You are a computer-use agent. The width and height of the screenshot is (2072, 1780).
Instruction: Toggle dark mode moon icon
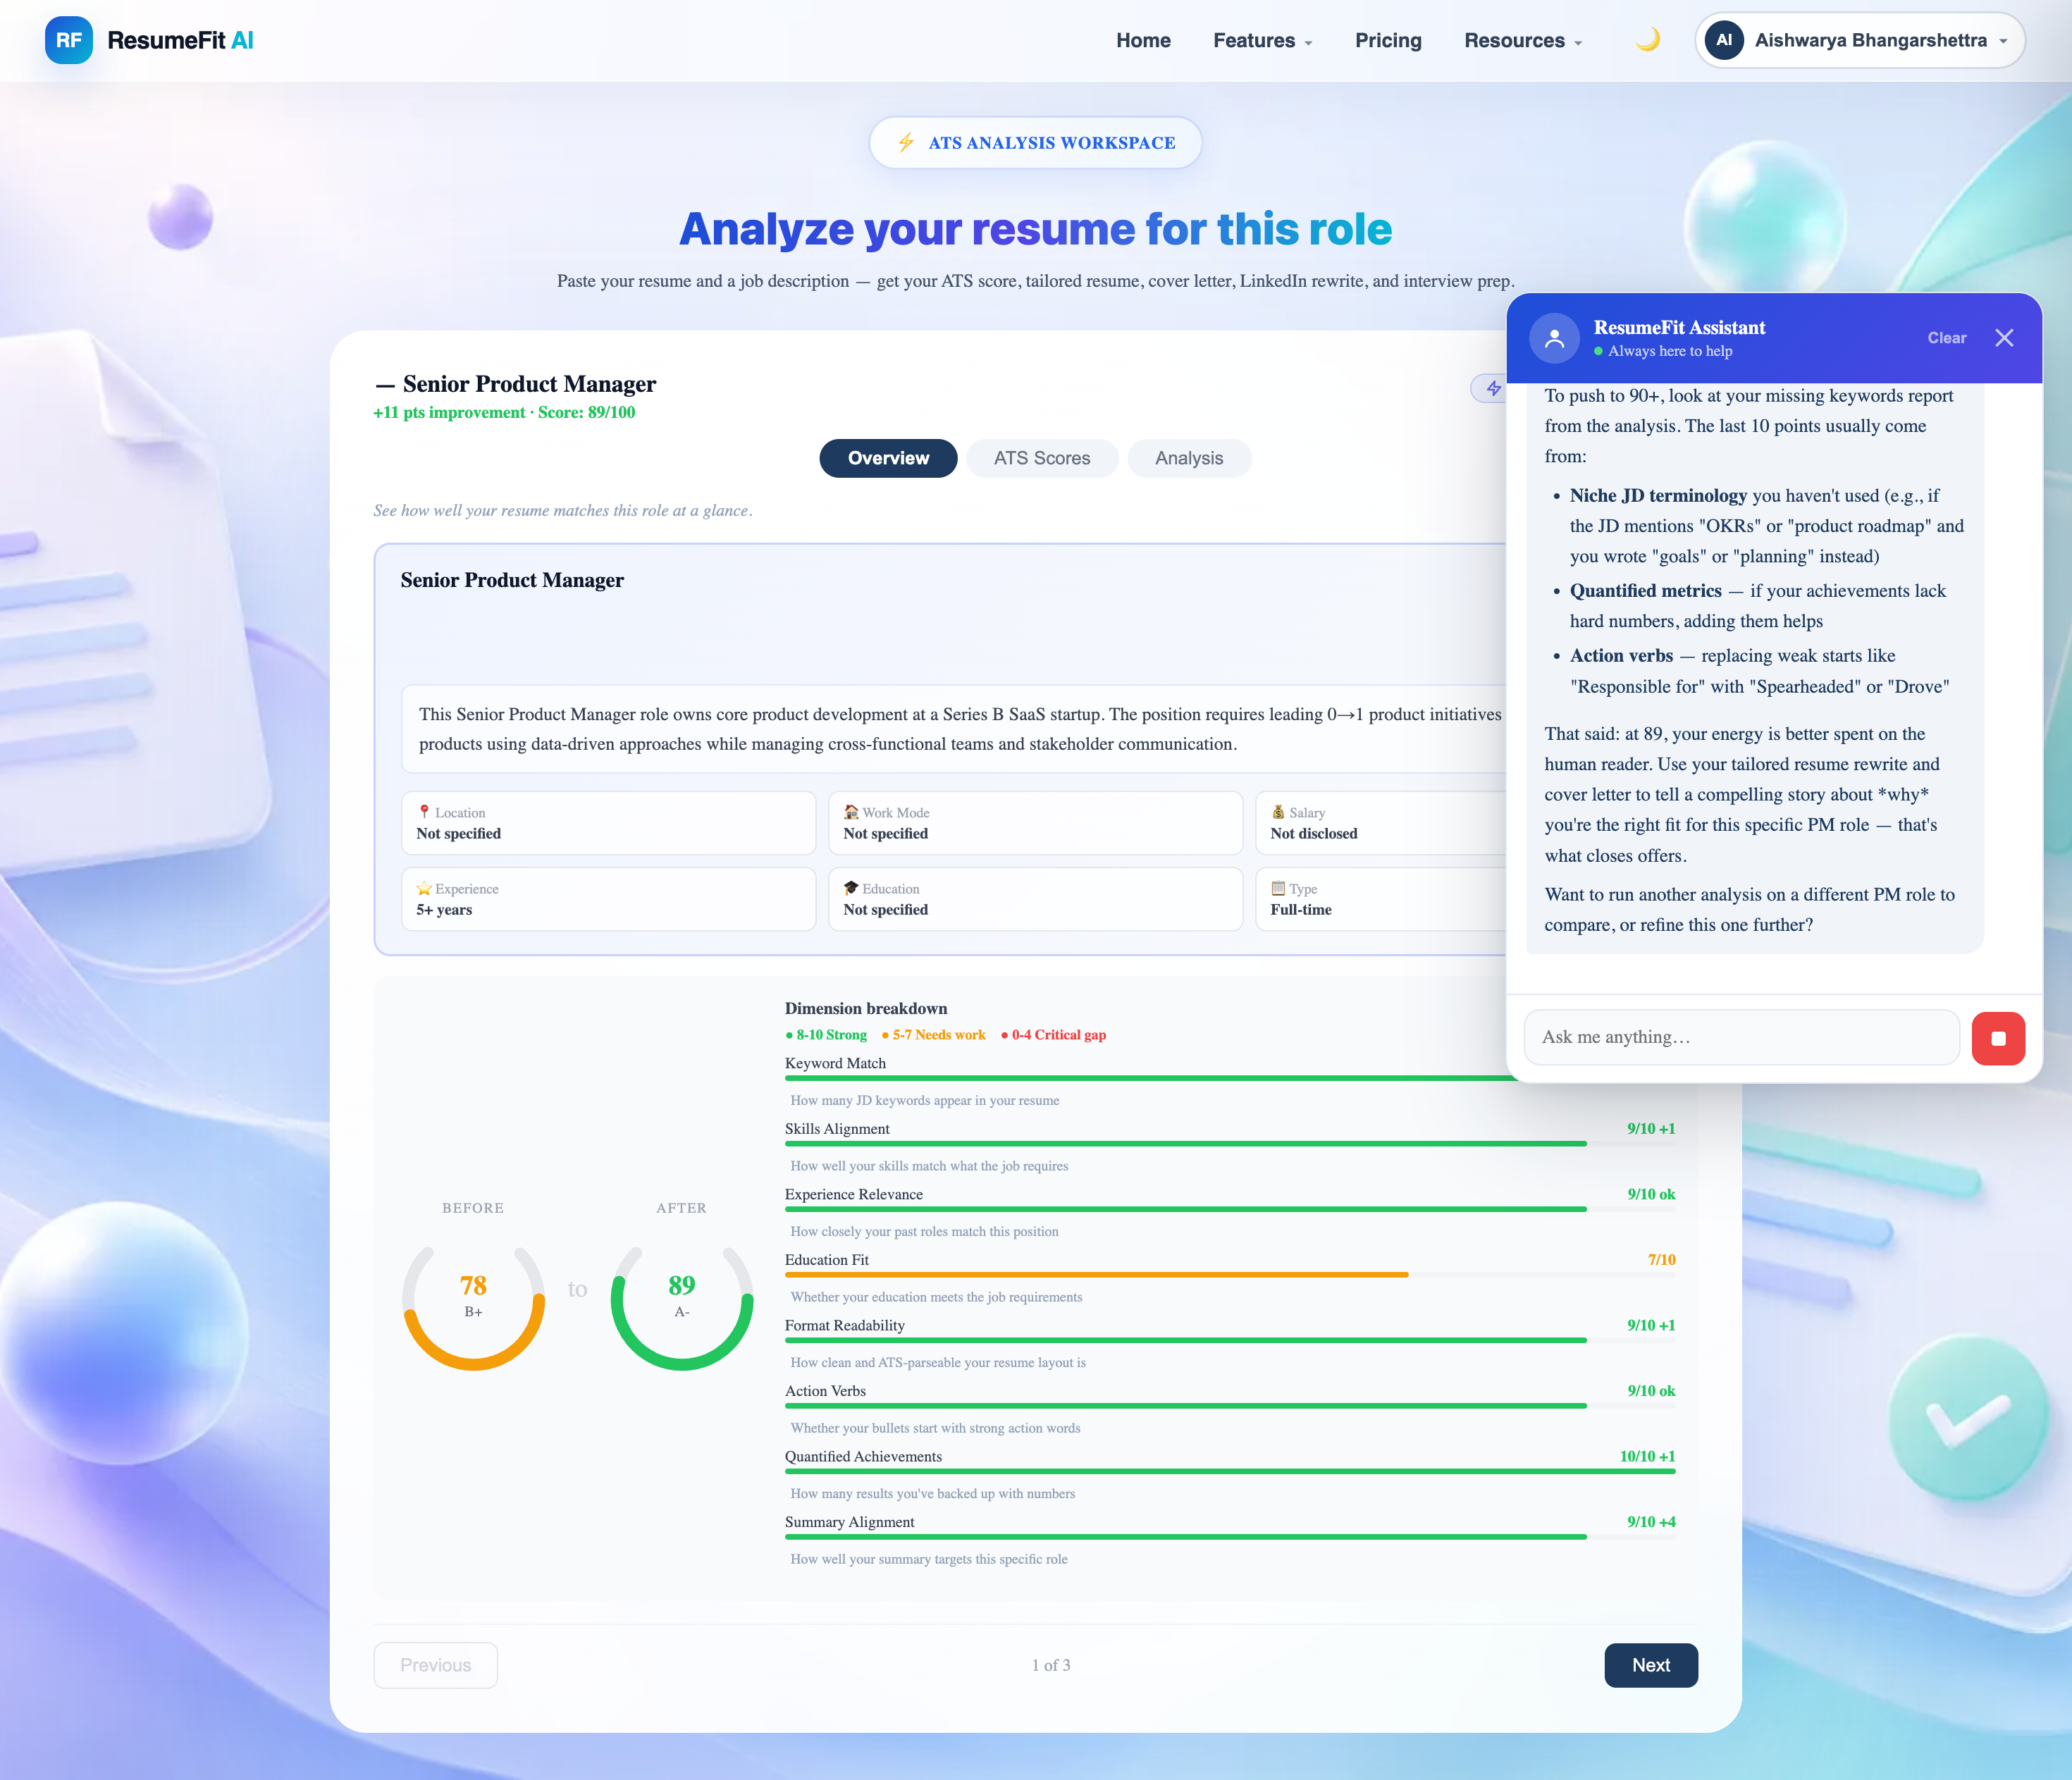tap(1647, 40)
